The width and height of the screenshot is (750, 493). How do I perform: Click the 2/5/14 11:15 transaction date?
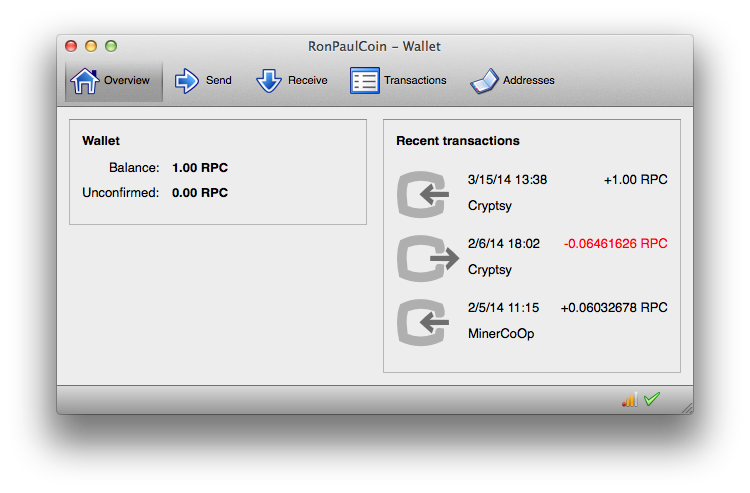click(x=503, y=308)
